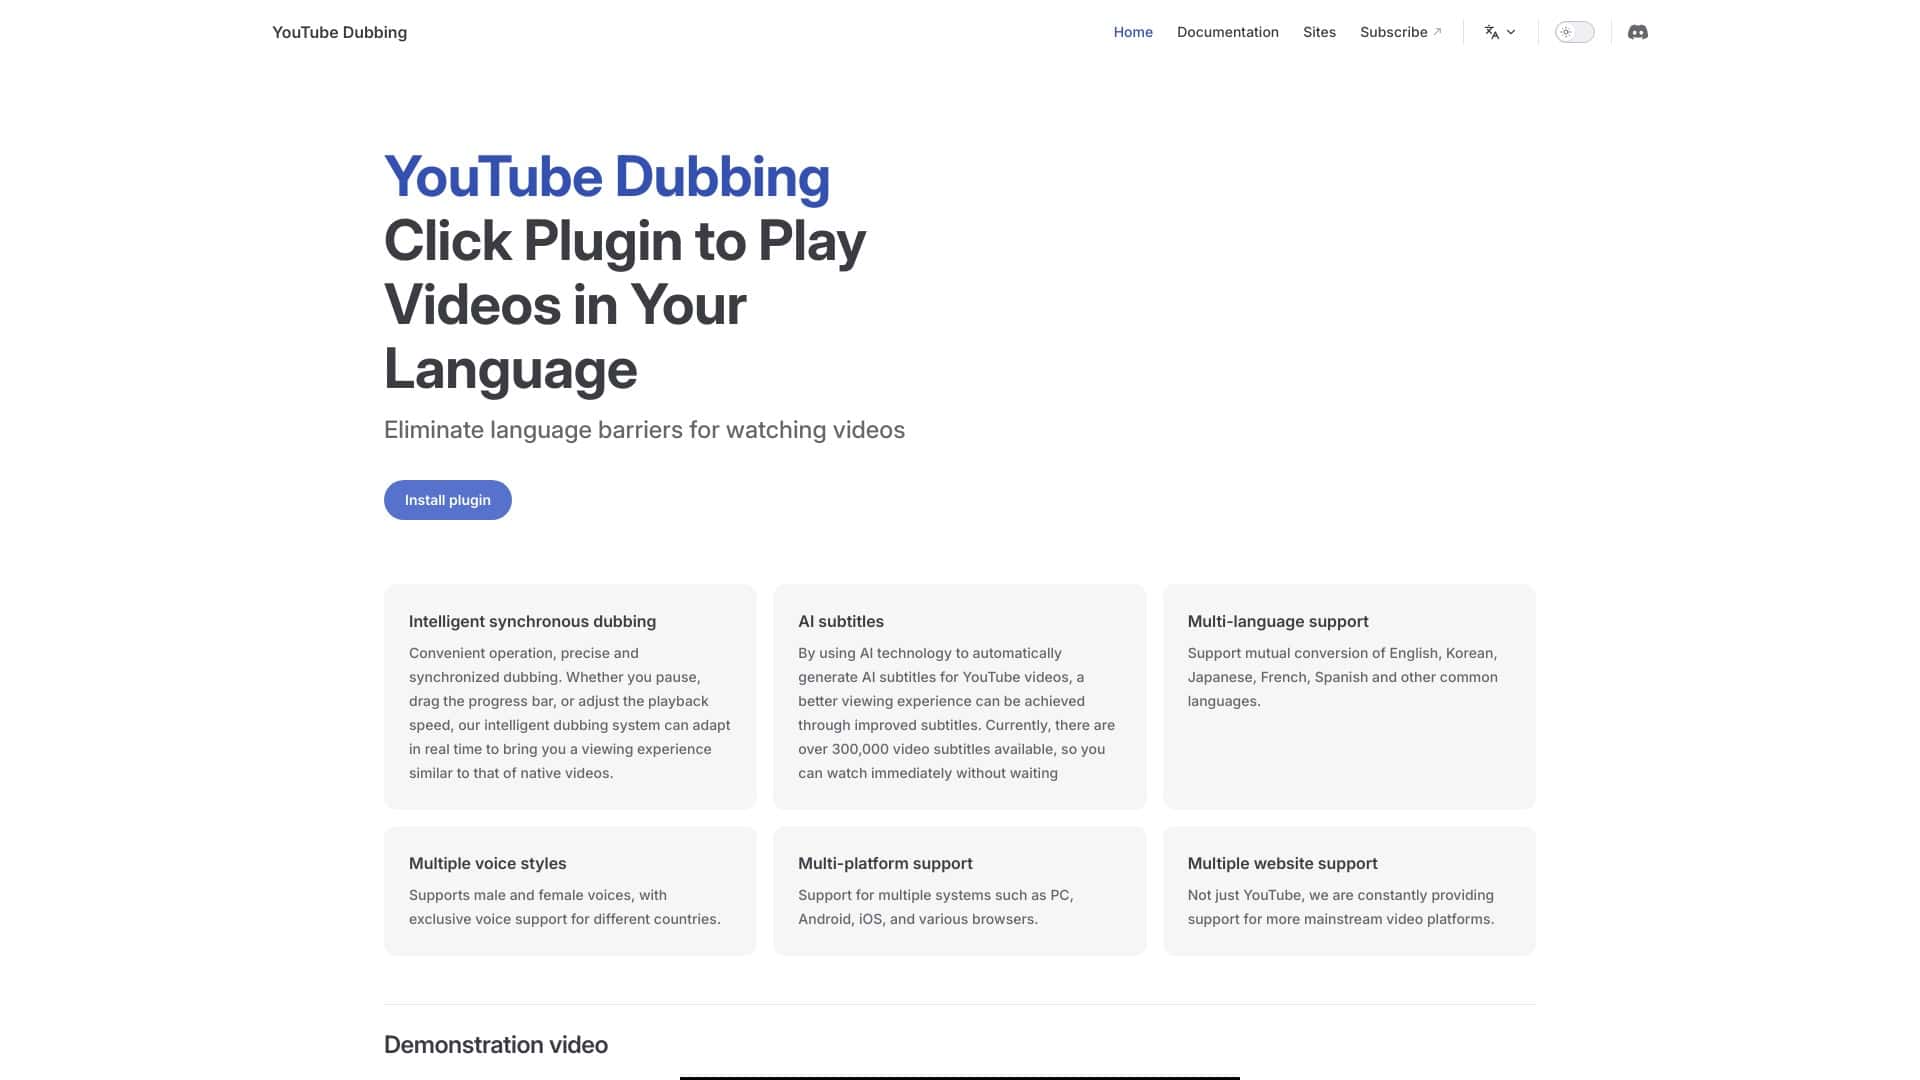This screenshot has width=1920, height=1080.
Task: Select the Intelligent synchronous dubbing card
Action: coord(569,696)
